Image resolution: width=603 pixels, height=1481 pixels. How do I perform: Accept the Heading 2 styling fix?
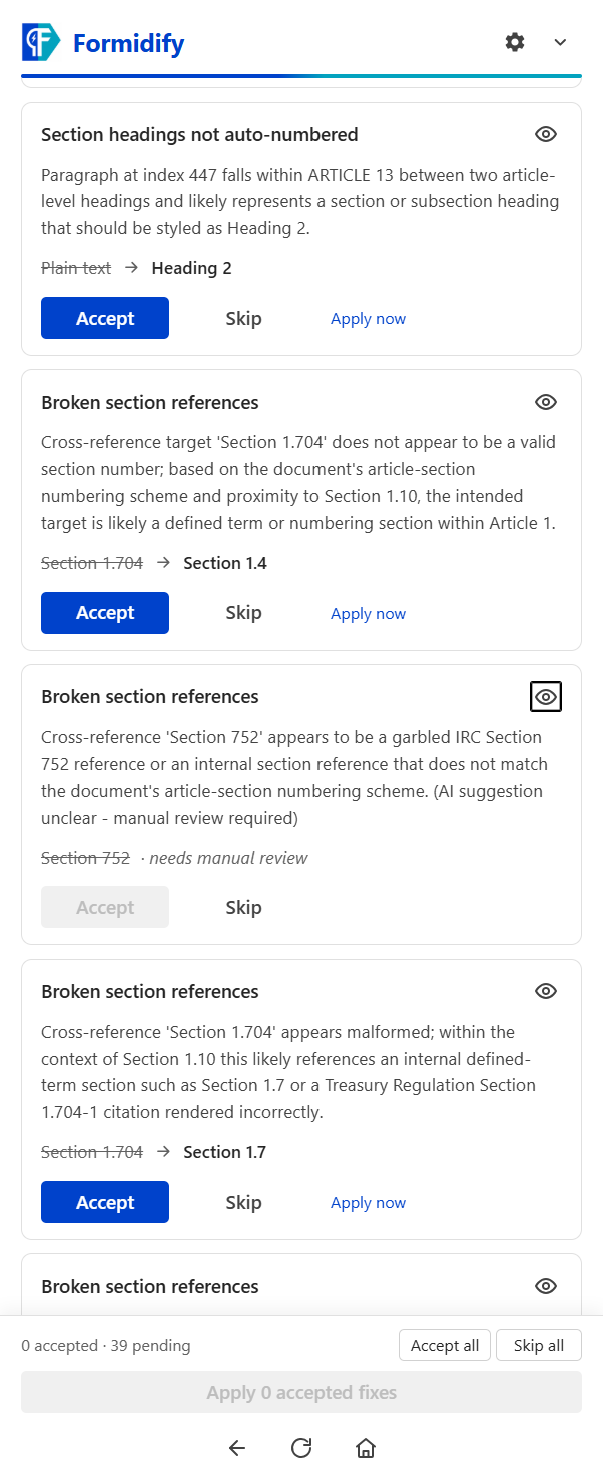pyautogui.click(x=105, y=318)
